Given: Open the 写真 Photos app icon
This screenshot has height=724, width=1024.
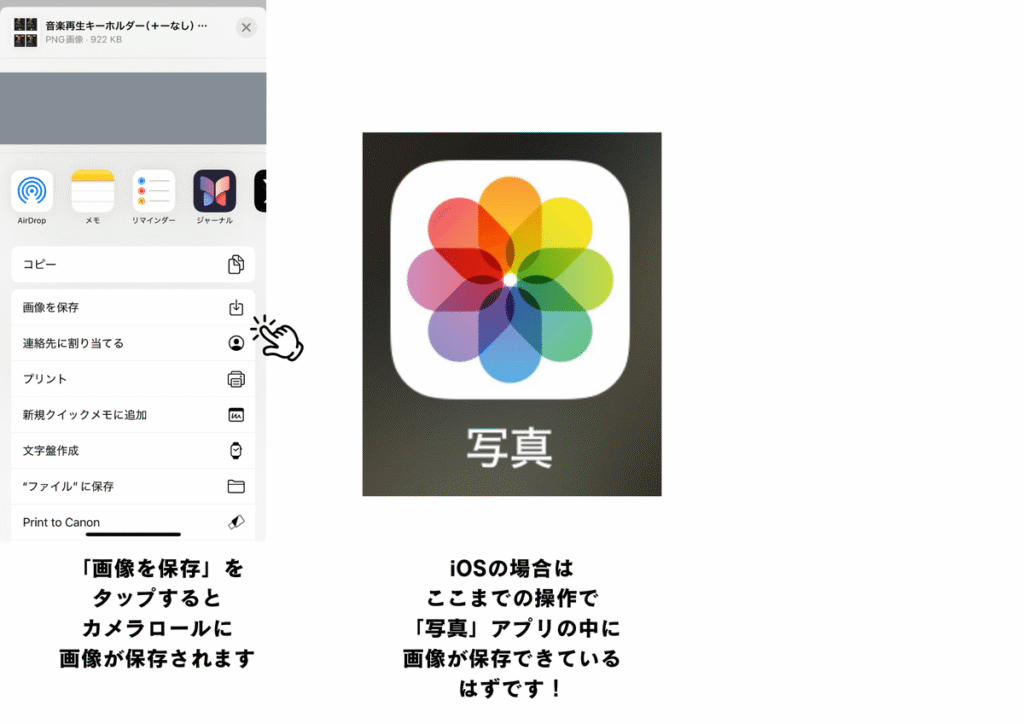Looking at the screenshot, I should pyautogui.click(x=510, y=279).
